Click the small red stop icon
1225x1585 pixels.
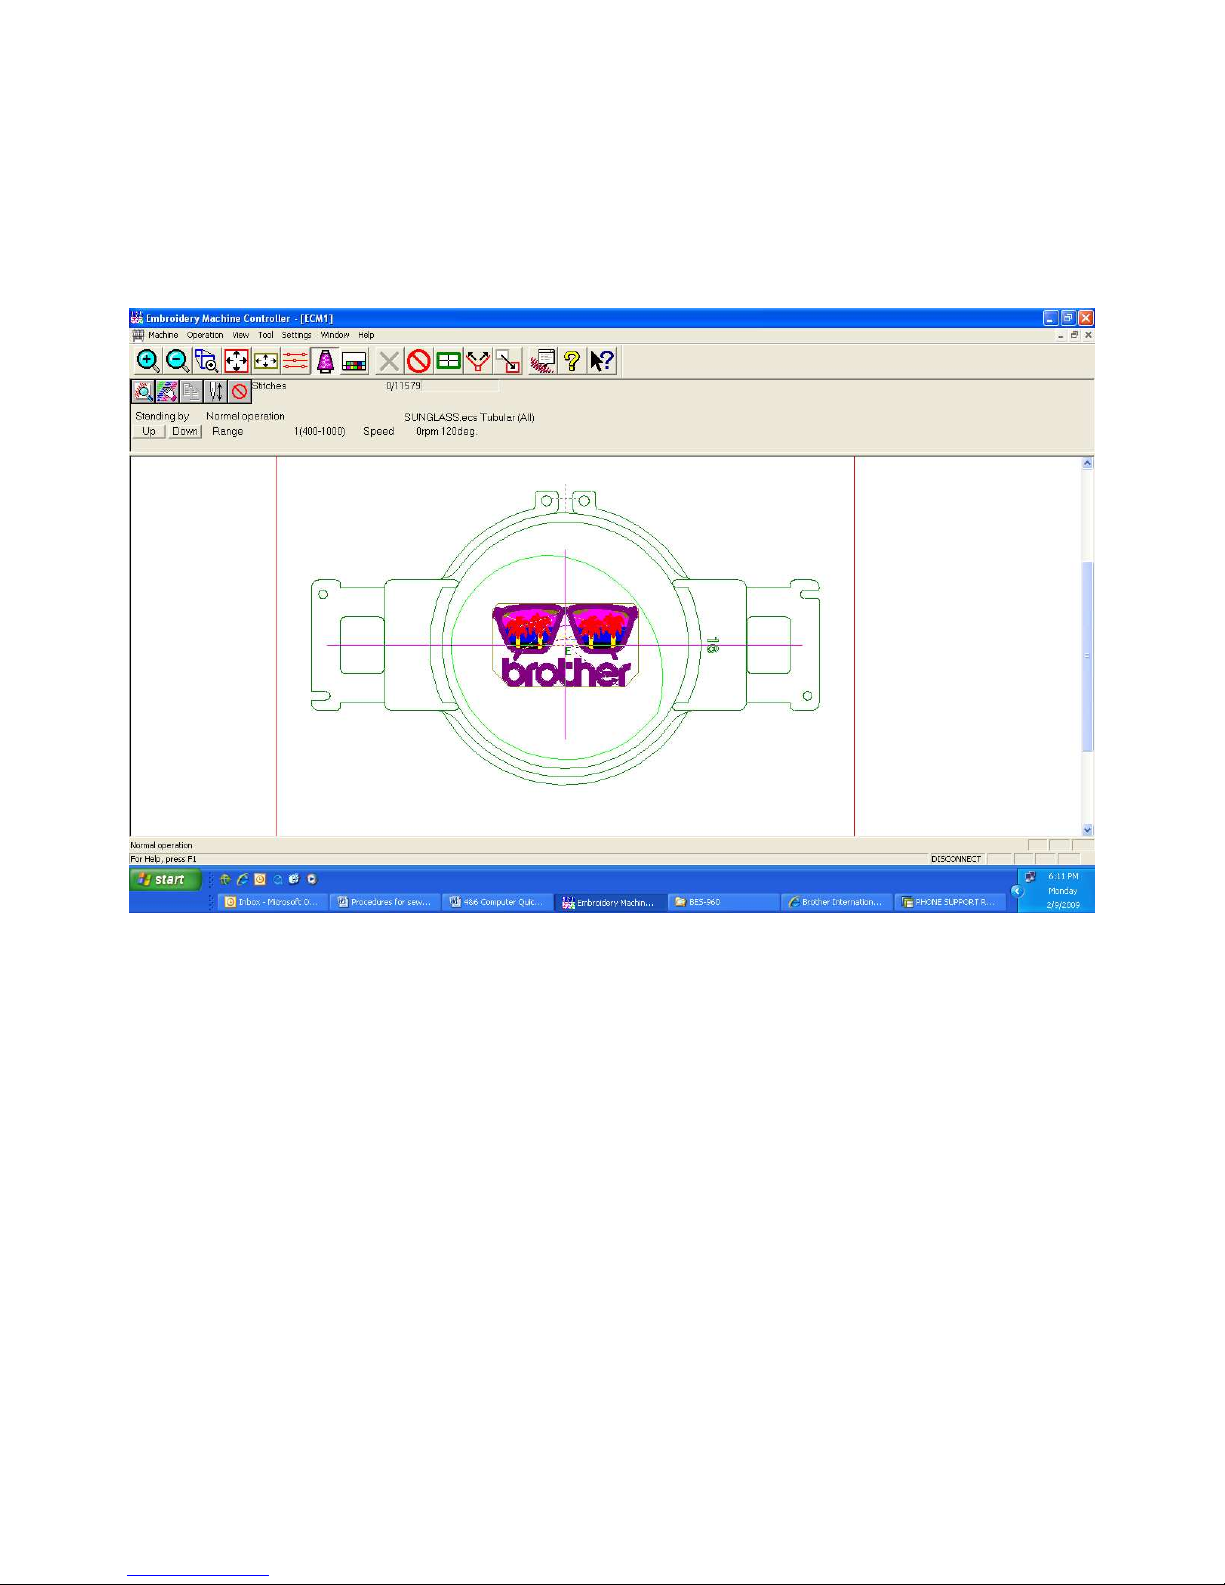pos(239,391)
